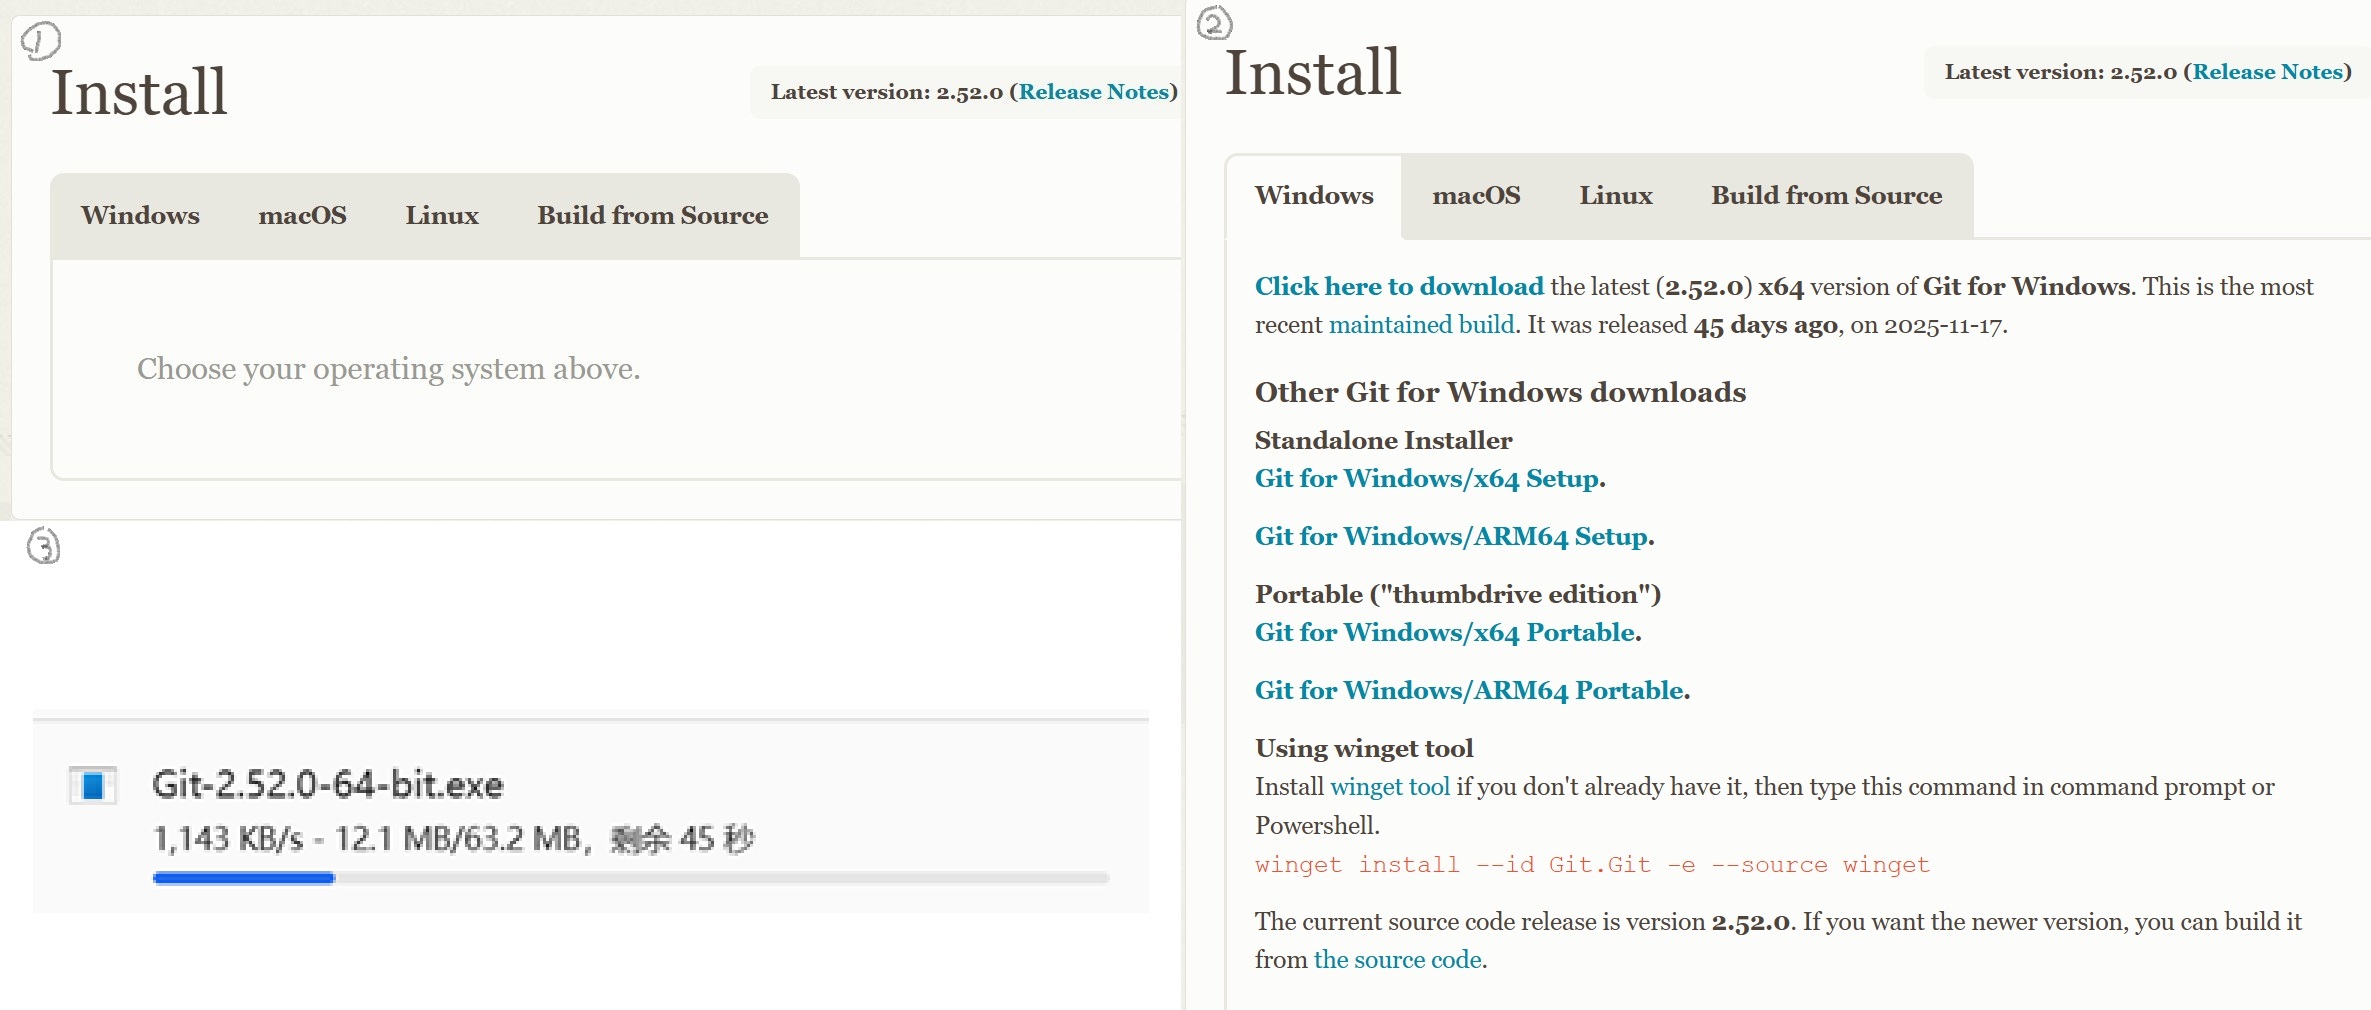2371x1010 pixels.
Task: Switch to Linux tab in screenshot 2
Action: tap(1615, 196)
